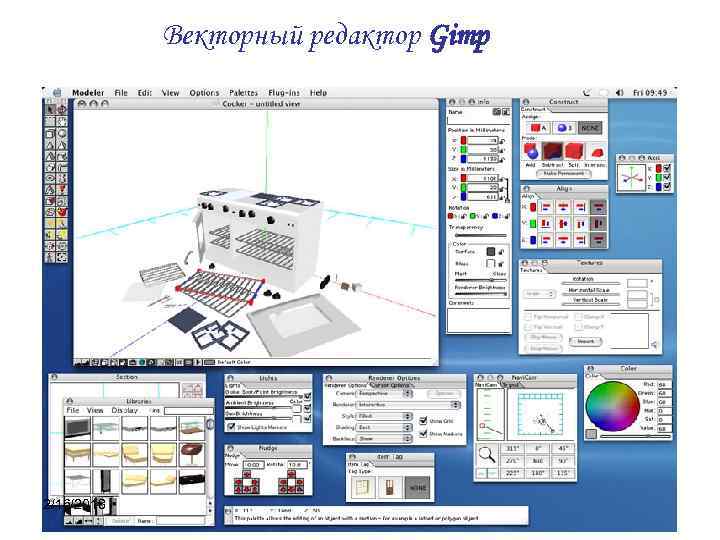This screenshot has width=720, height=540.
Task: Click the magnifier zoom icon in NaviCam
Action: (487, 455)
